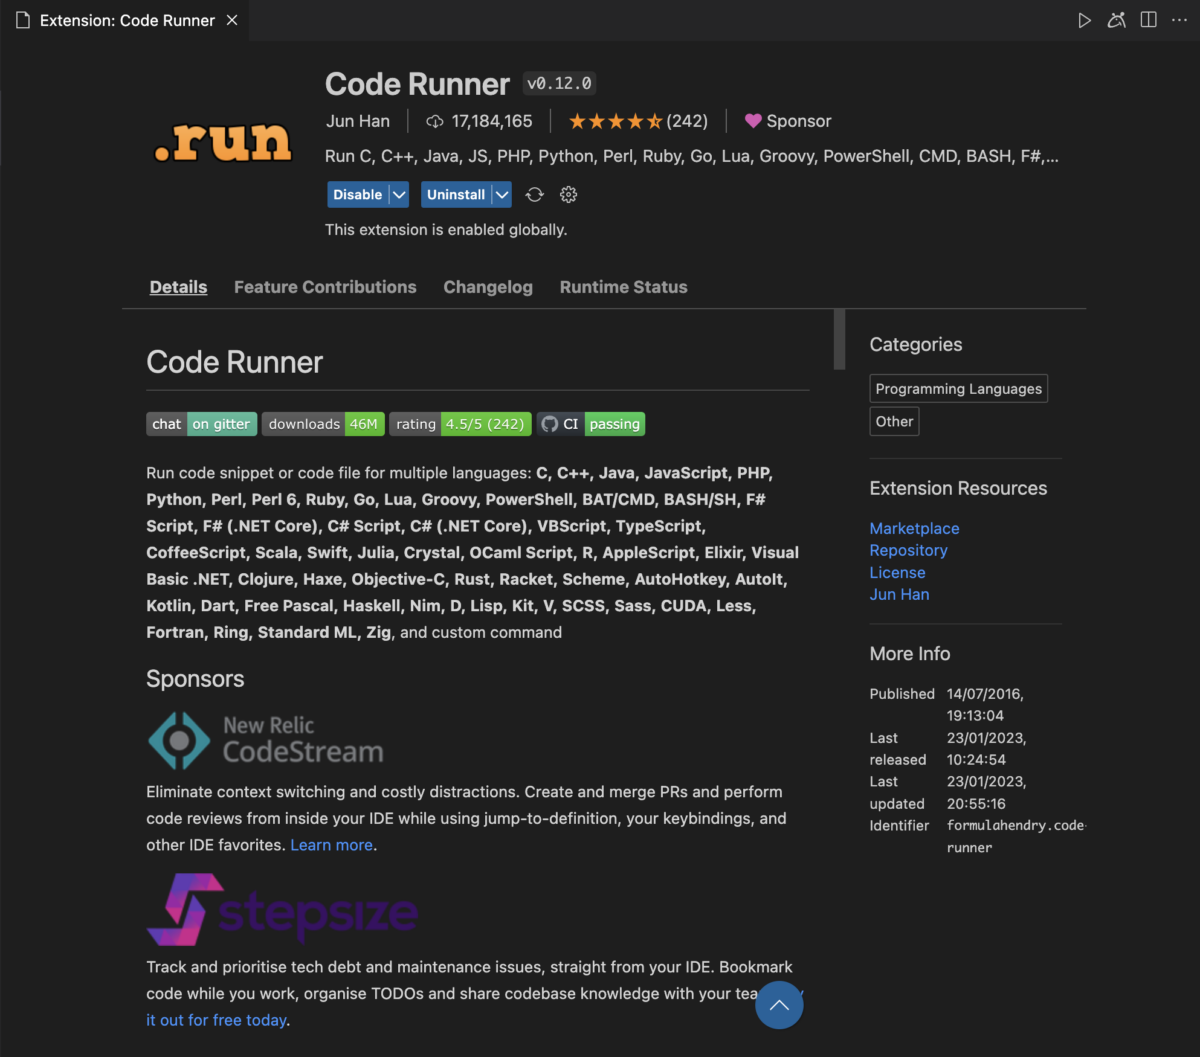Click the version v0.12.0 label
1200x1057 pixels.
[559, 84]
